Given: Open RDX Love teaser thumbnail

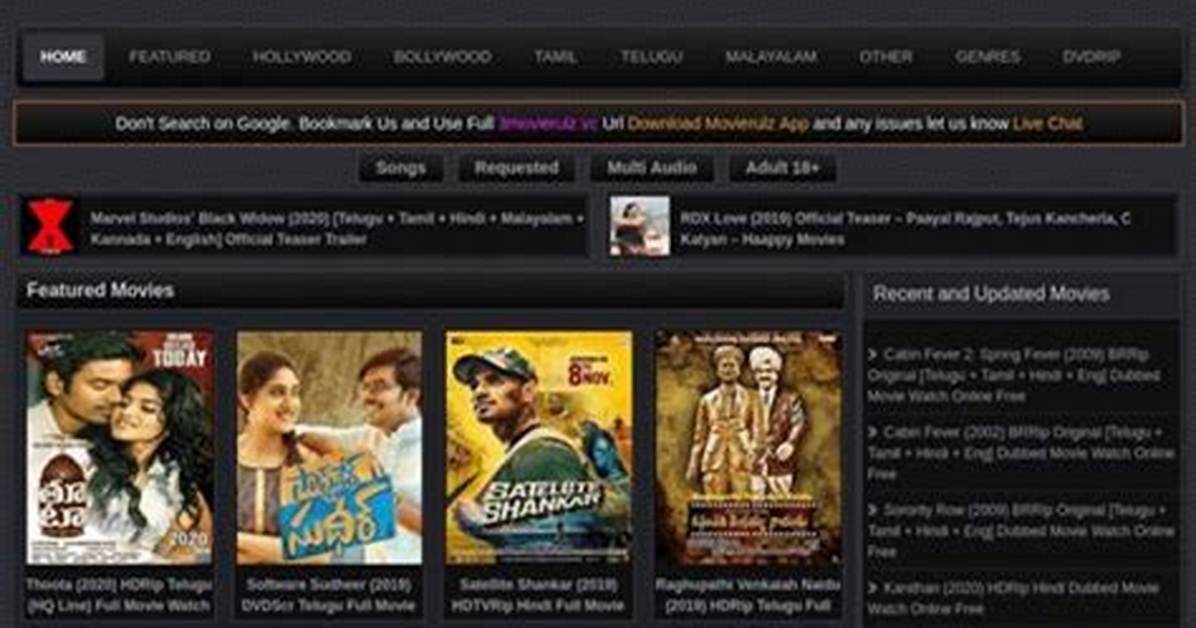Looking at the screenshot, I should [x=640, y=226].
